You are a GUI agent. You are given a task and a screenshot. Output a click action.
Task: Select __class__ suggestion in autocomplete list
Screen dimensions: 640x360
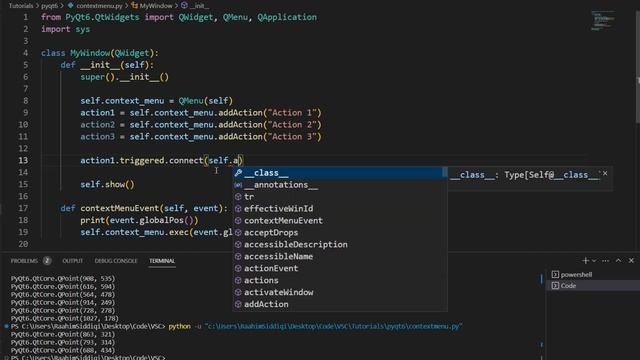click(340, 173)
